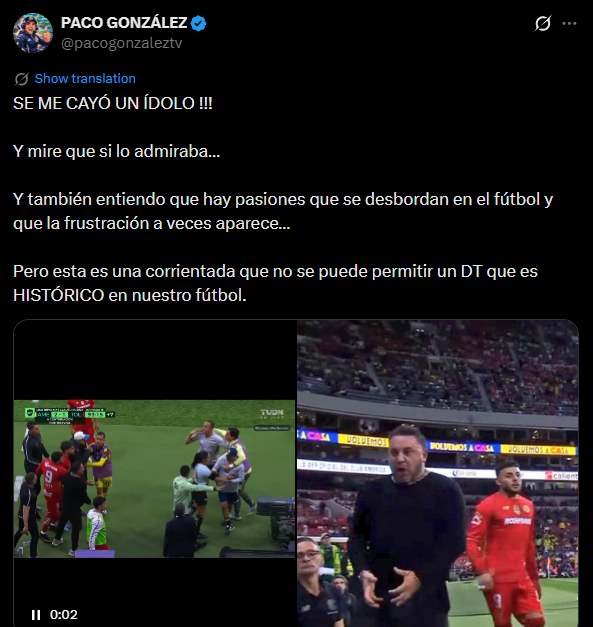Click the blue verified badge
This screenshot has width=593, height=627.
[198, 24]
